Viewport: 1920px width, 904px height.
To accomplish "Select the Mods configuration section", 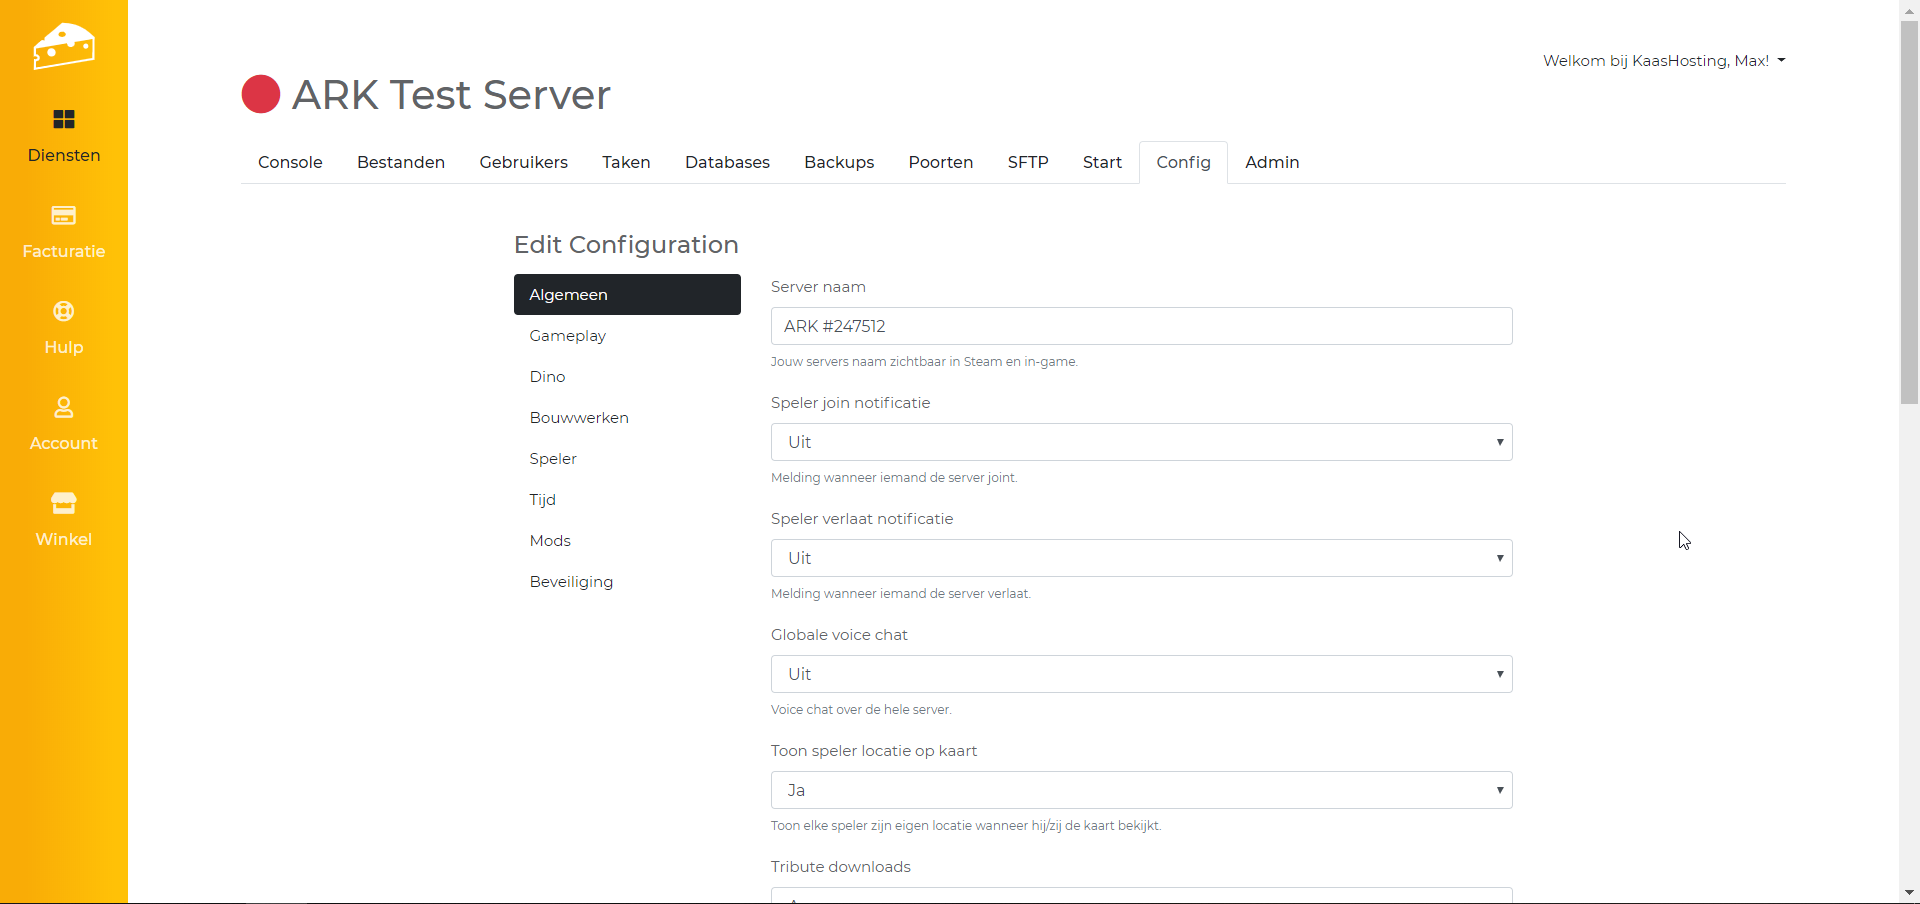I will point(550,541).
